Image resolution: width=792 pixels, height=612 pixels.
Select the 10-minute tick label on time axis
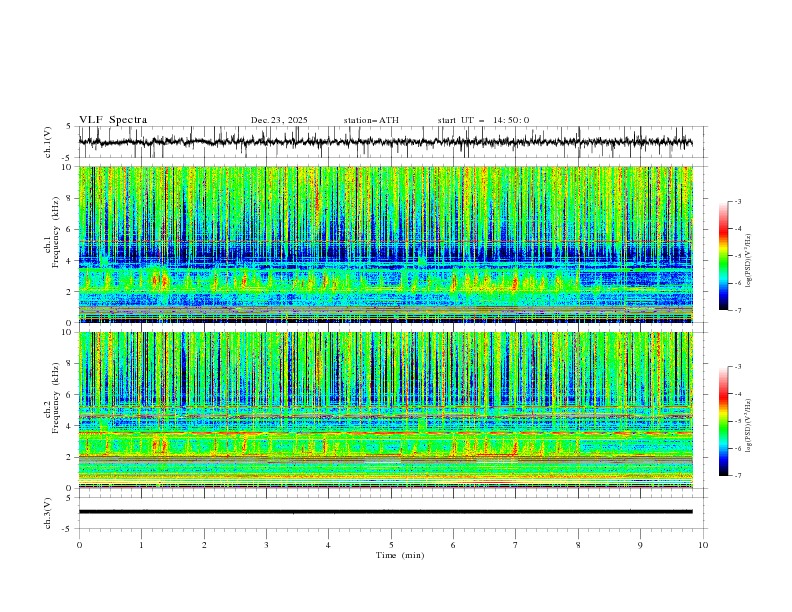tap(702, 544)
